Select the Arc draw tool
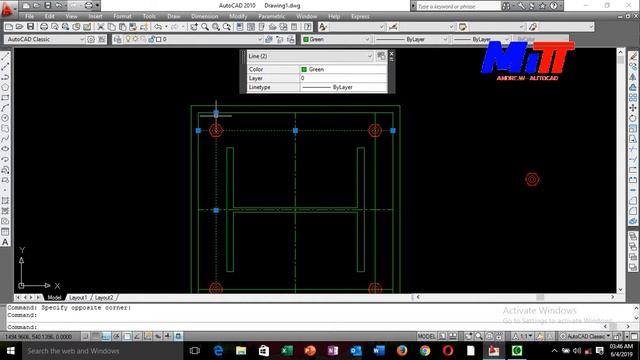The width and height of the screenshot is (640, 360). [5, 108]
